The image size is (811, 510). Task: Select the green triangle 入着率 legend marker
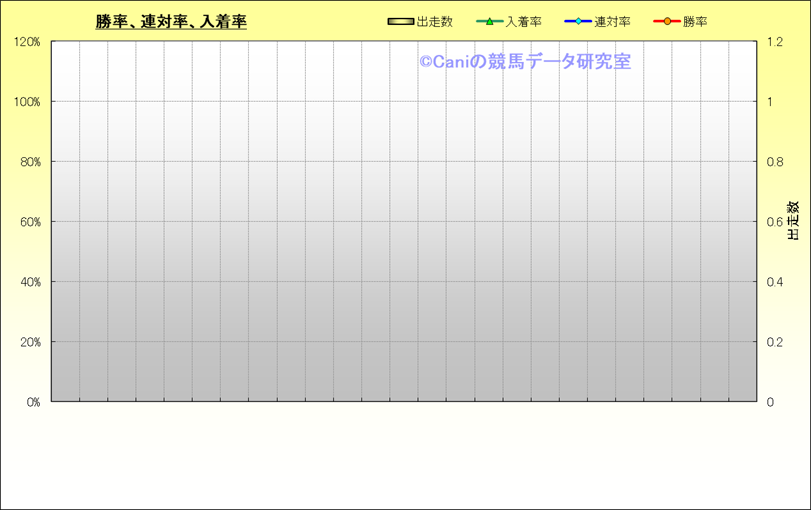[490, 21]
